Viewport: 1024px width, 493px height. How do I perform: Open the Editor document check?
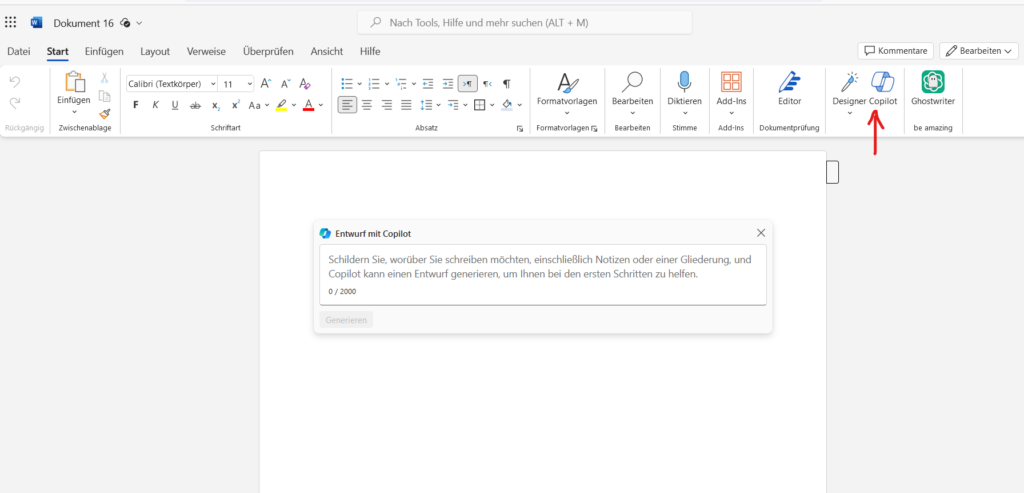click(x=789, y=89)
